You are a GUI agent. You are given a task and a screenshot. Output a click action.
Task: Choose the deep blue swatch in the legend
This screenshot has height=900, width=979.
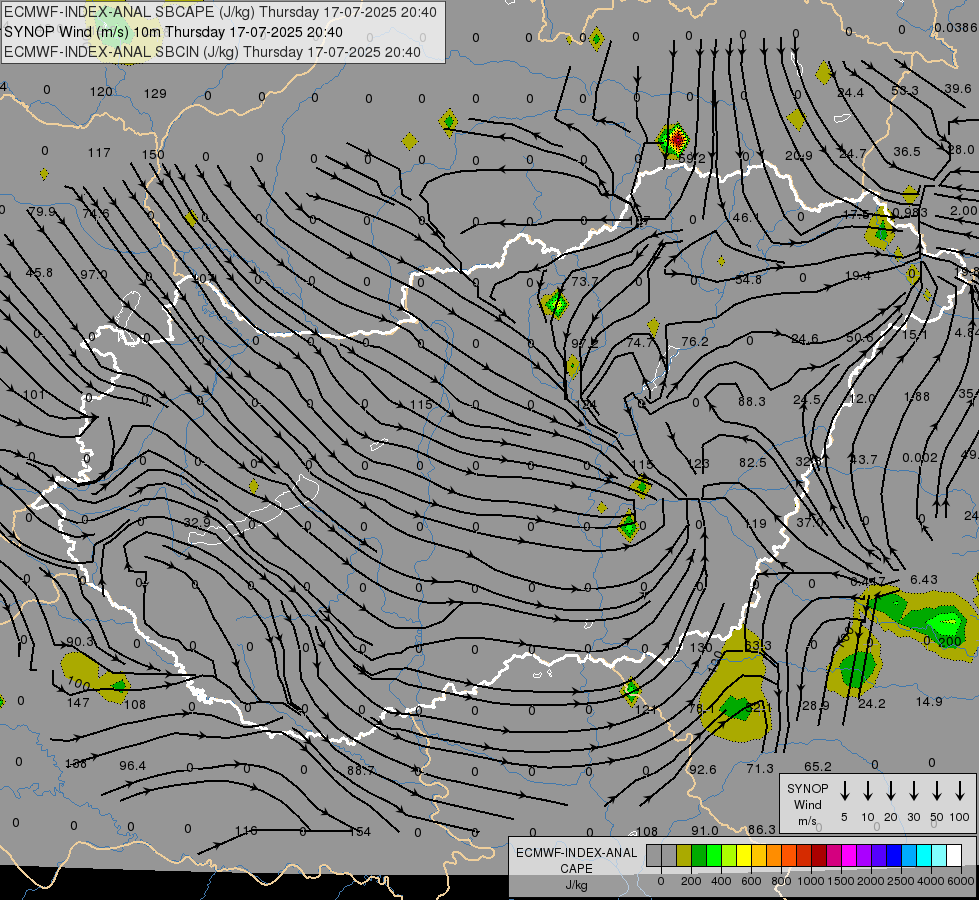tap(893, 856)
